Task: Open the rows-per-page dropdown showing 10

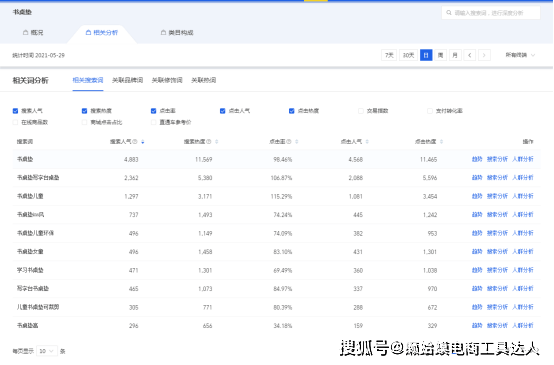Action: 47,351
